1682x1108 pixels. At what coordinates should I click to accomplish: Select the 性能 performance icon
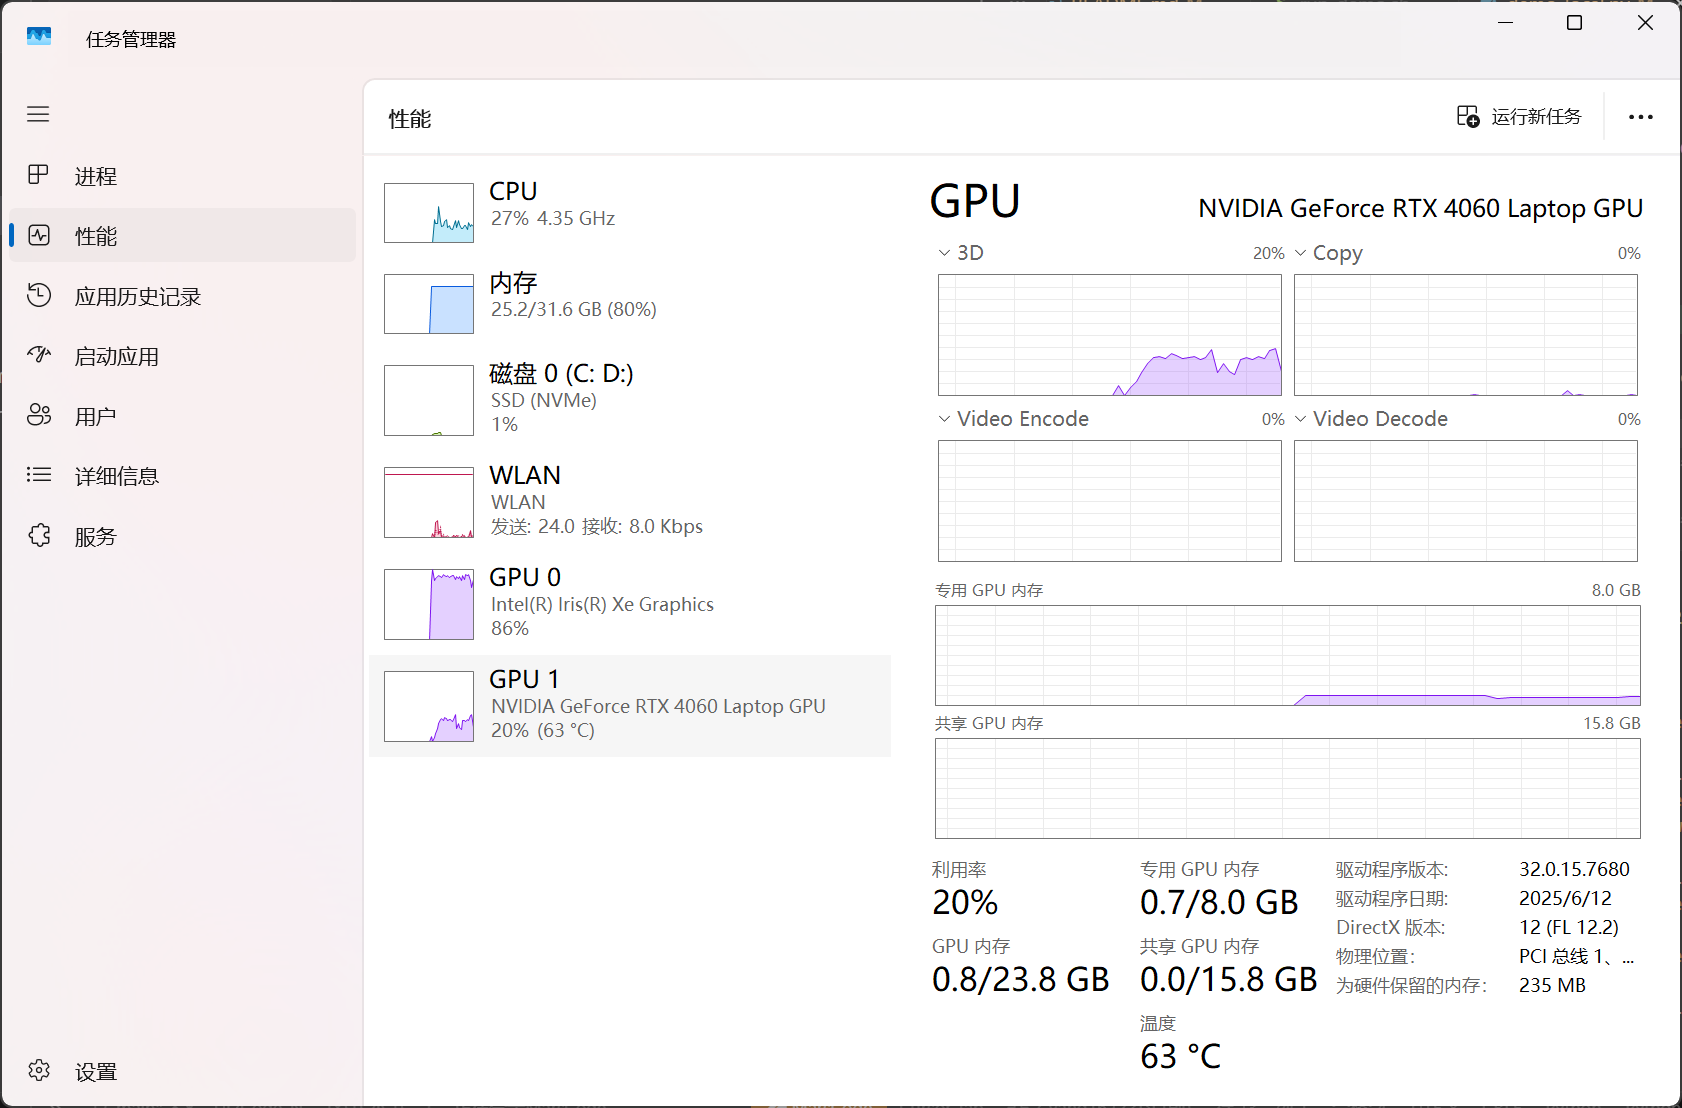coord(39,235)
